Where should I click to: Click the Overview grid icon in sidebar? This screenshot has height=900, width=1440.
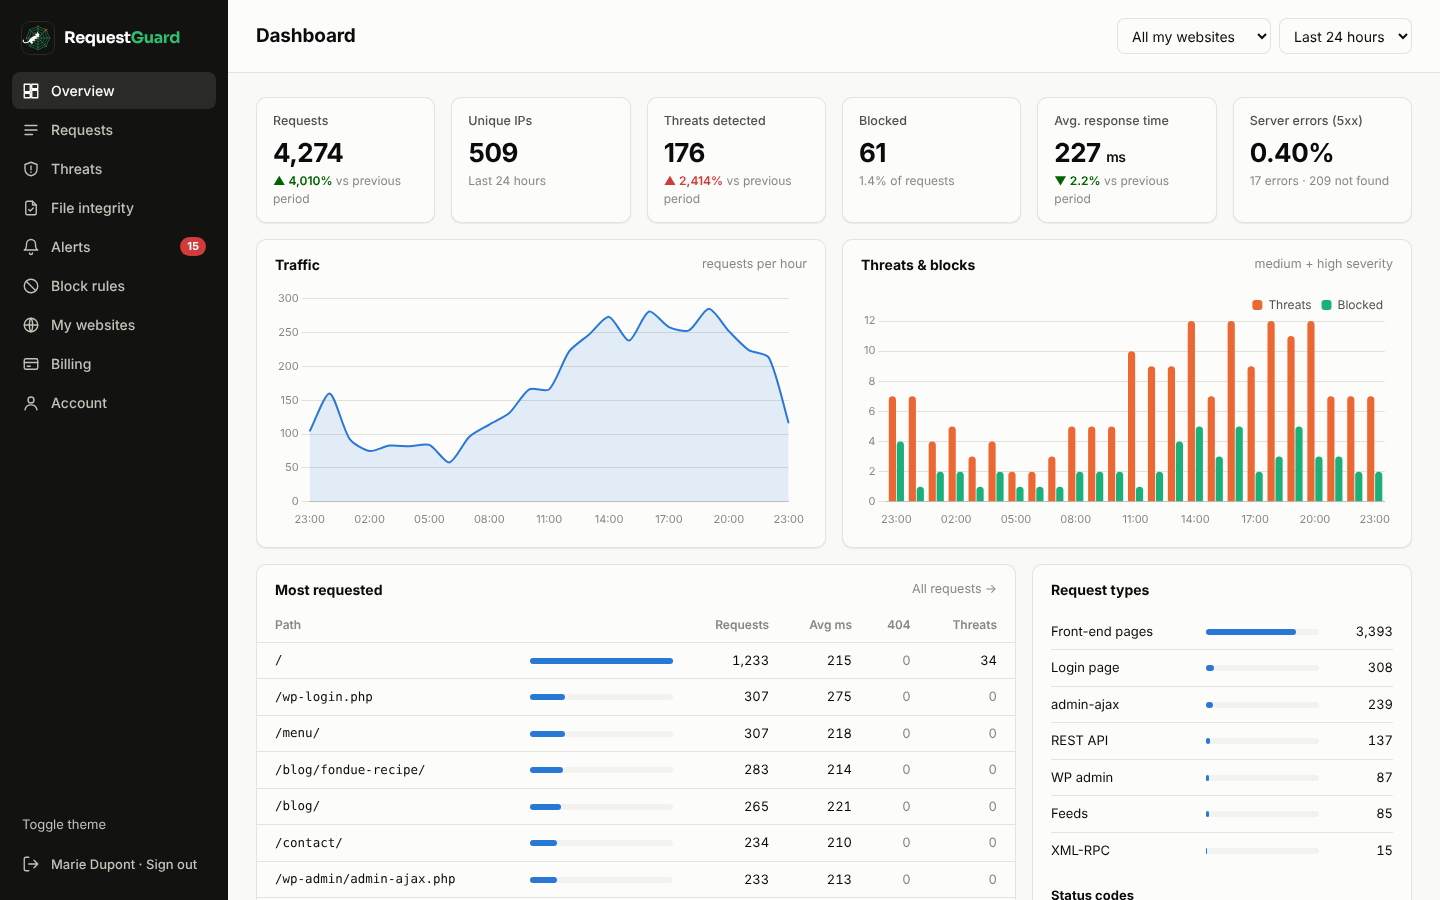tap(31, 91)
